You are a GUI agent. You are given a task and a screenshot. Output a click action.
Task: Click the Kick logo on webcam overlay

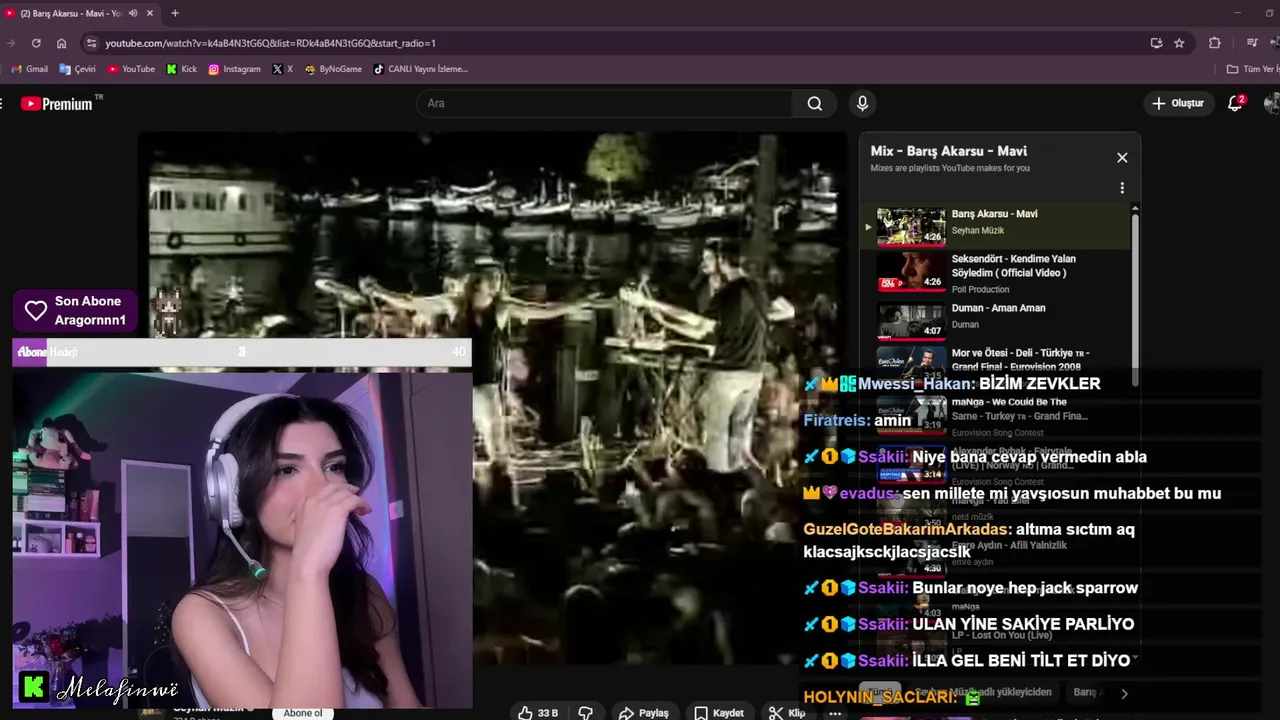point(34,687)
